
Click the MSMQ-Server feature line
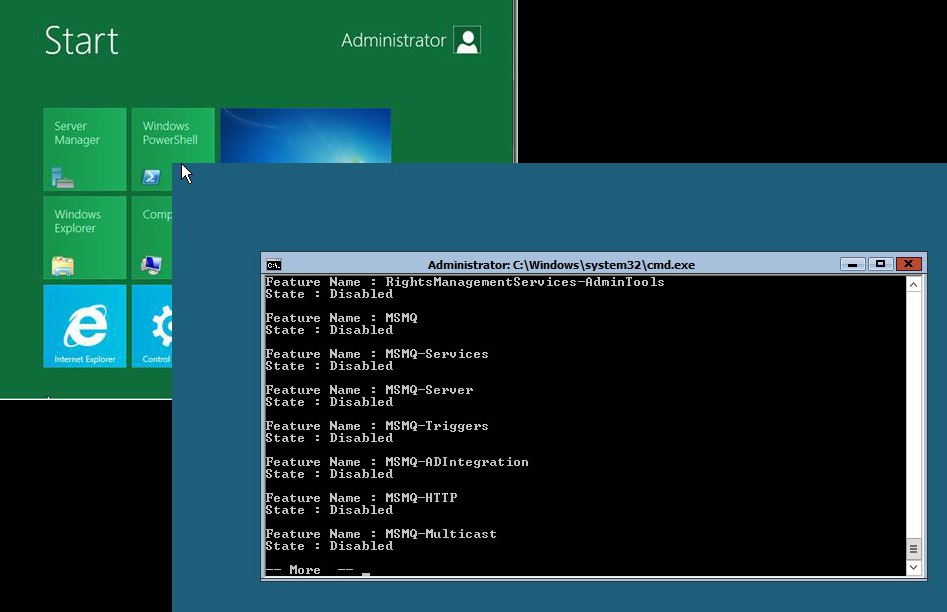tap(370, 390)
